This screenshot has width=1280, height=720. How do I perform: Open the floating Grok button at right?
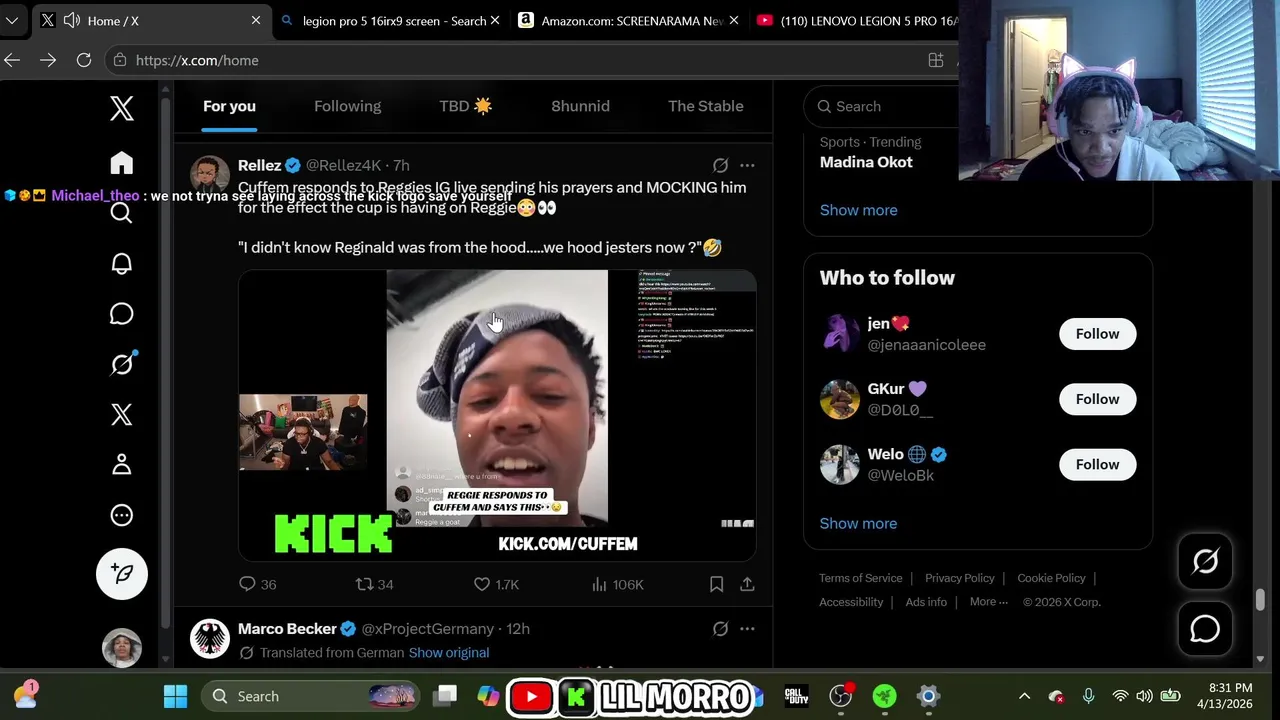pos(1205,562)
